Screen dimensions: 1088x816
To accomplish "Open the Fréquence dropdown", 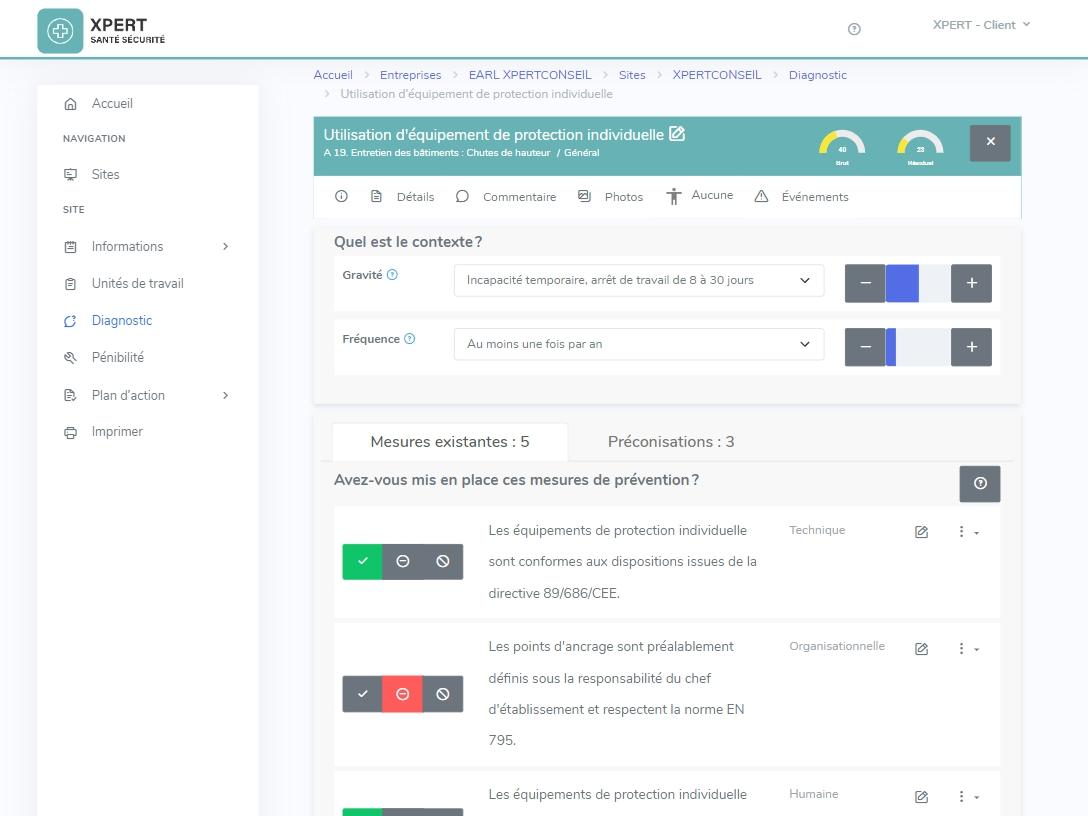I will [x=639, y=344].
